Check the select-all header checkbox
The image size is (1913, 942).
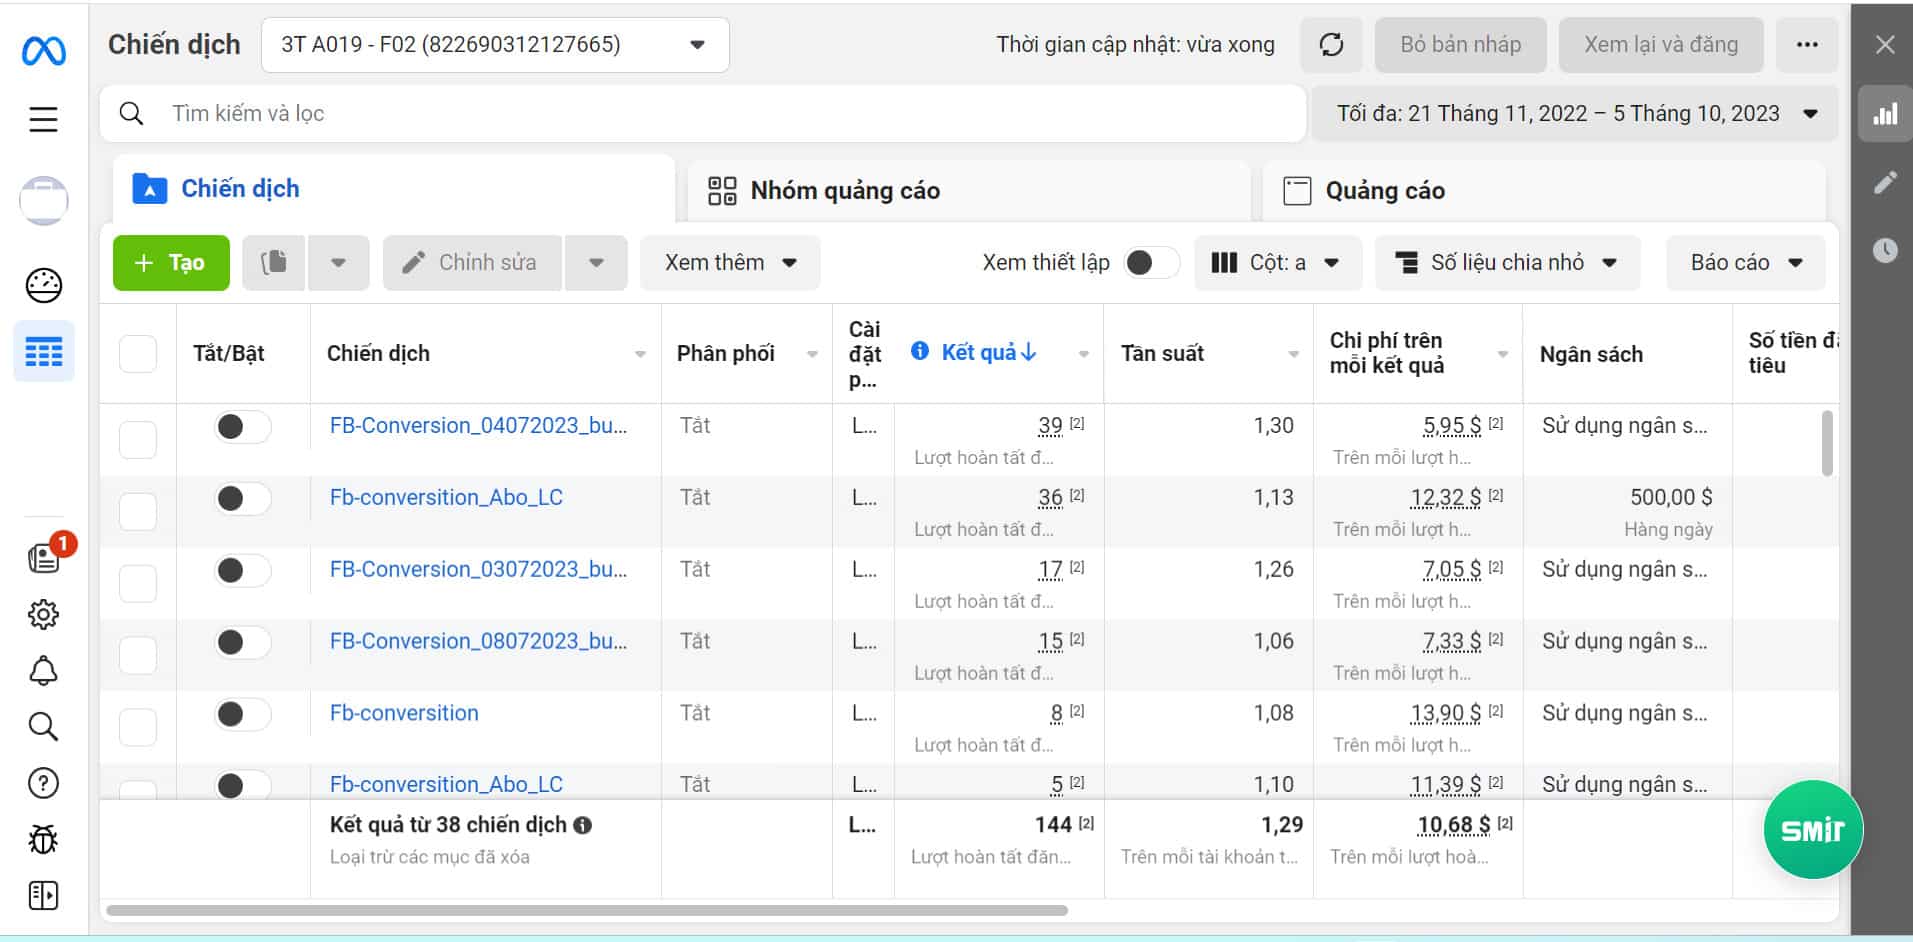pos(138,354)
